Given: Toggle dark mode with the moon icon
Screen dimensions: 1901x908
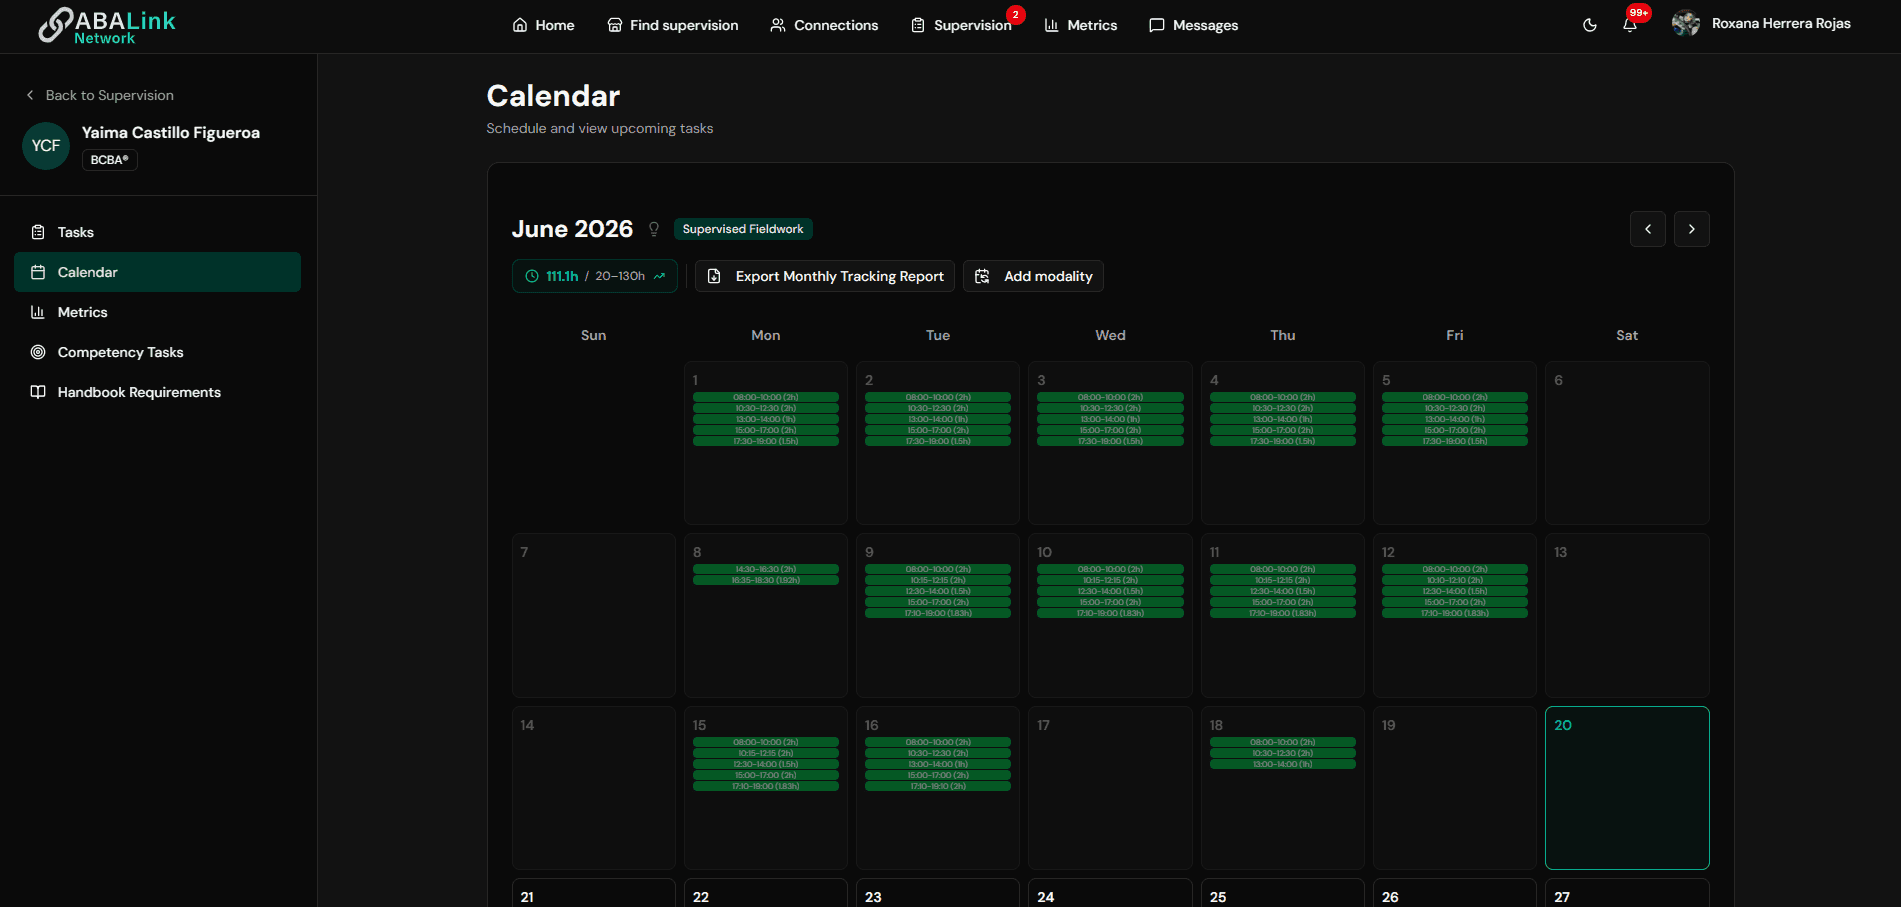Looking at the screenshot, I should 1590,25.
